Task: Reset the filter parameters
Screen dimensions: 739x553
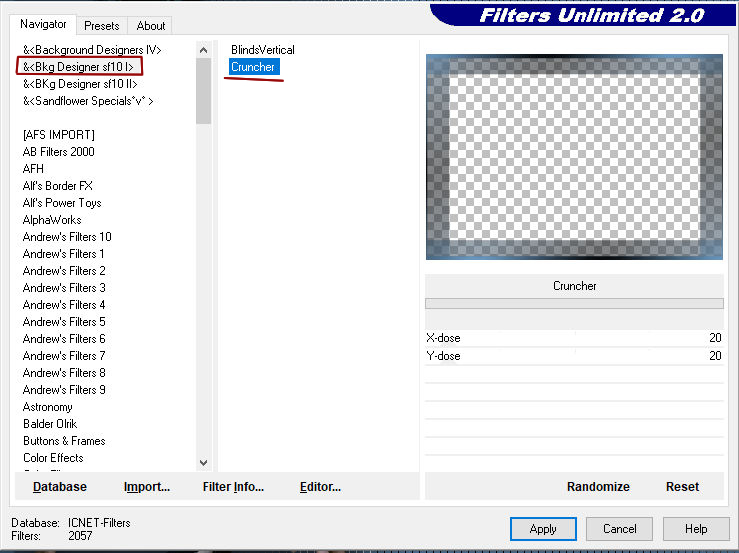Action: point(682,487)
